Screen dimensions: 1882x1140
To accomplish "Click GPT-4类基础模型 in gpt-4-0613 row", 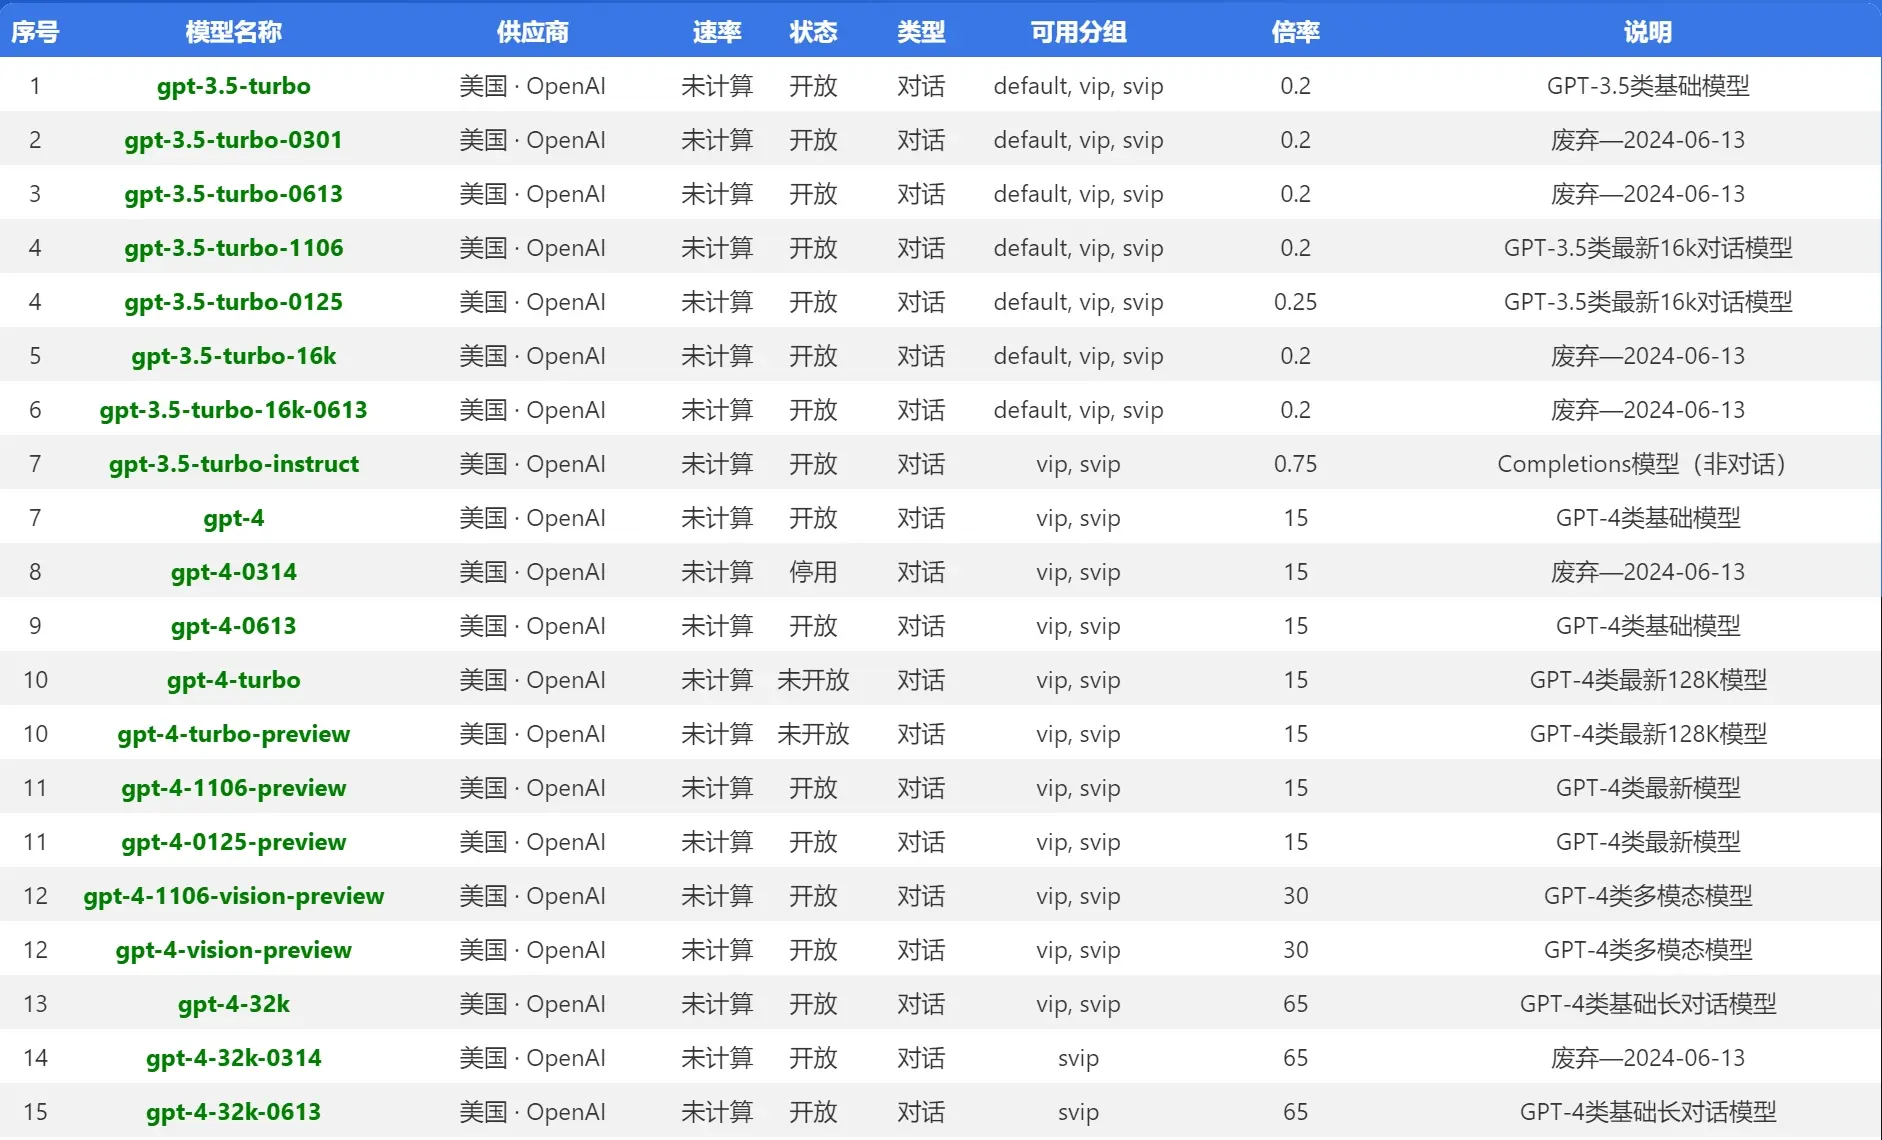I will [x=1647, y=626].
